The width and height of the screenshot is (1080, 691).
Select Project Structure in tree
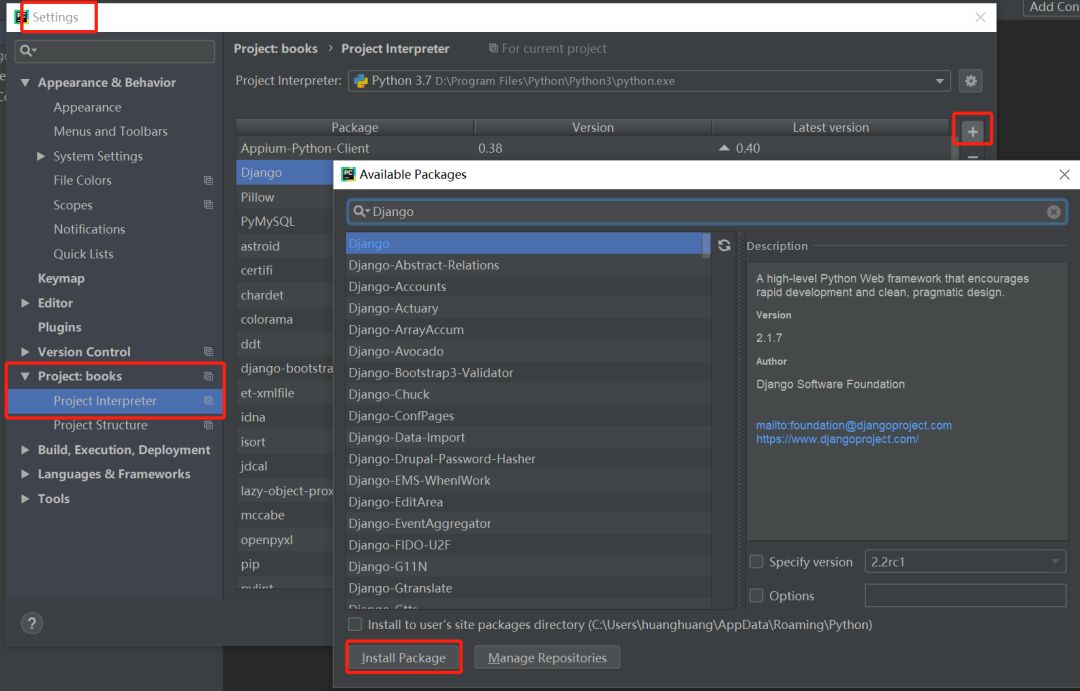(101, 425)
